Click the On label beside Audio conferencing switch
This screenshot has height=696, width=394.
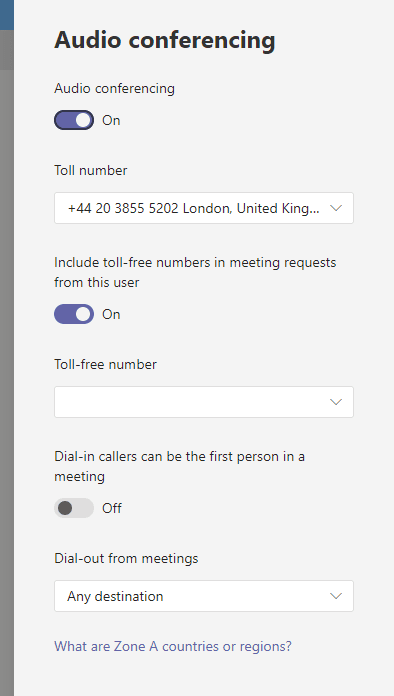click(x=111, y=120)
